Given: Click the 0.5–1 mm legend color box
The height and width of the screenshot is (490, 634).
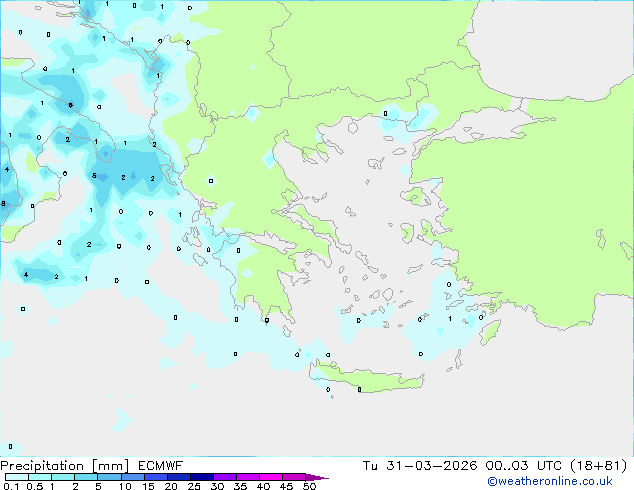Looking at the screenshot, I should pyautogui.click(x=40, y=477).
